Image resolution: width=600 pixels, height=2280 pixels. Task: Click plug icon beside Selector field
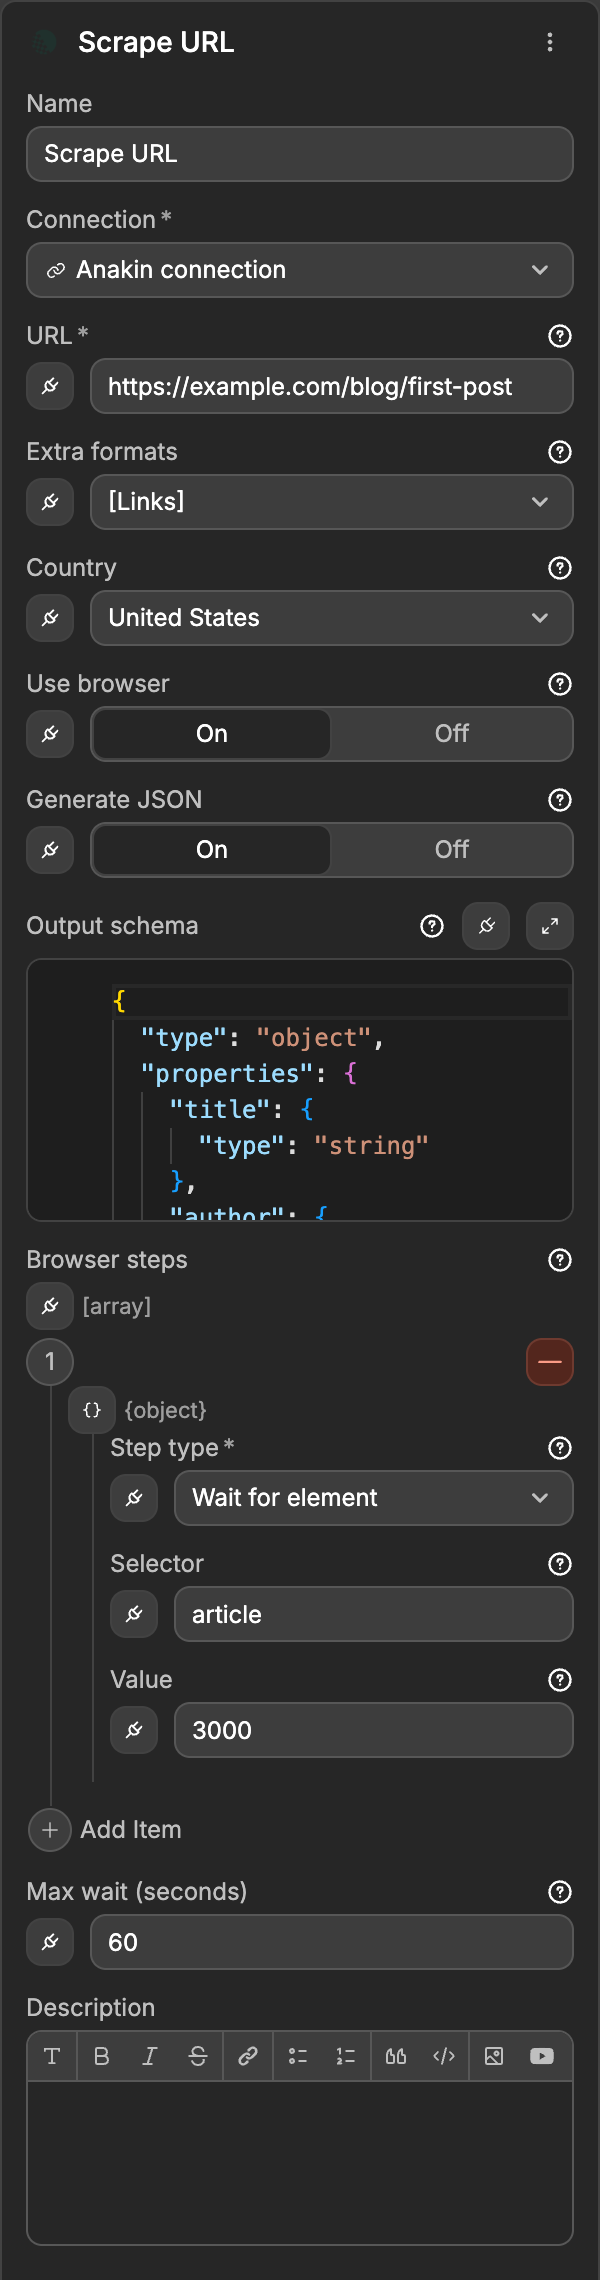pos(134,1614)
